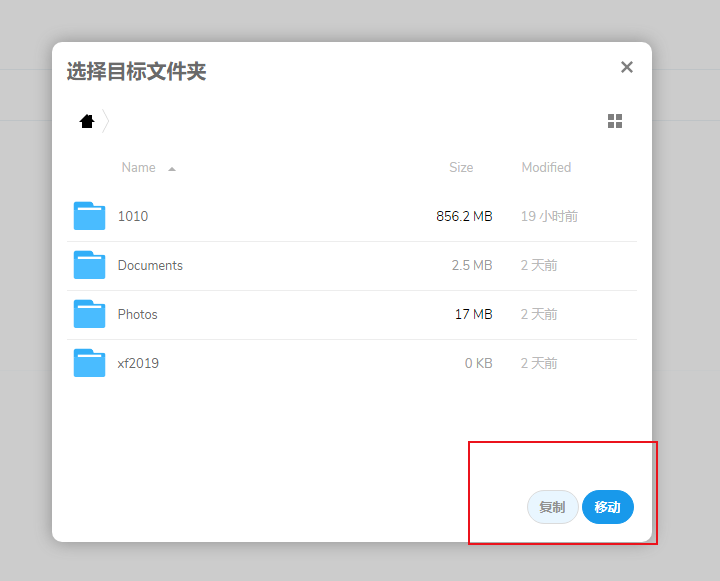Click the home breadcrumb icon

click(x=87, y=121)
